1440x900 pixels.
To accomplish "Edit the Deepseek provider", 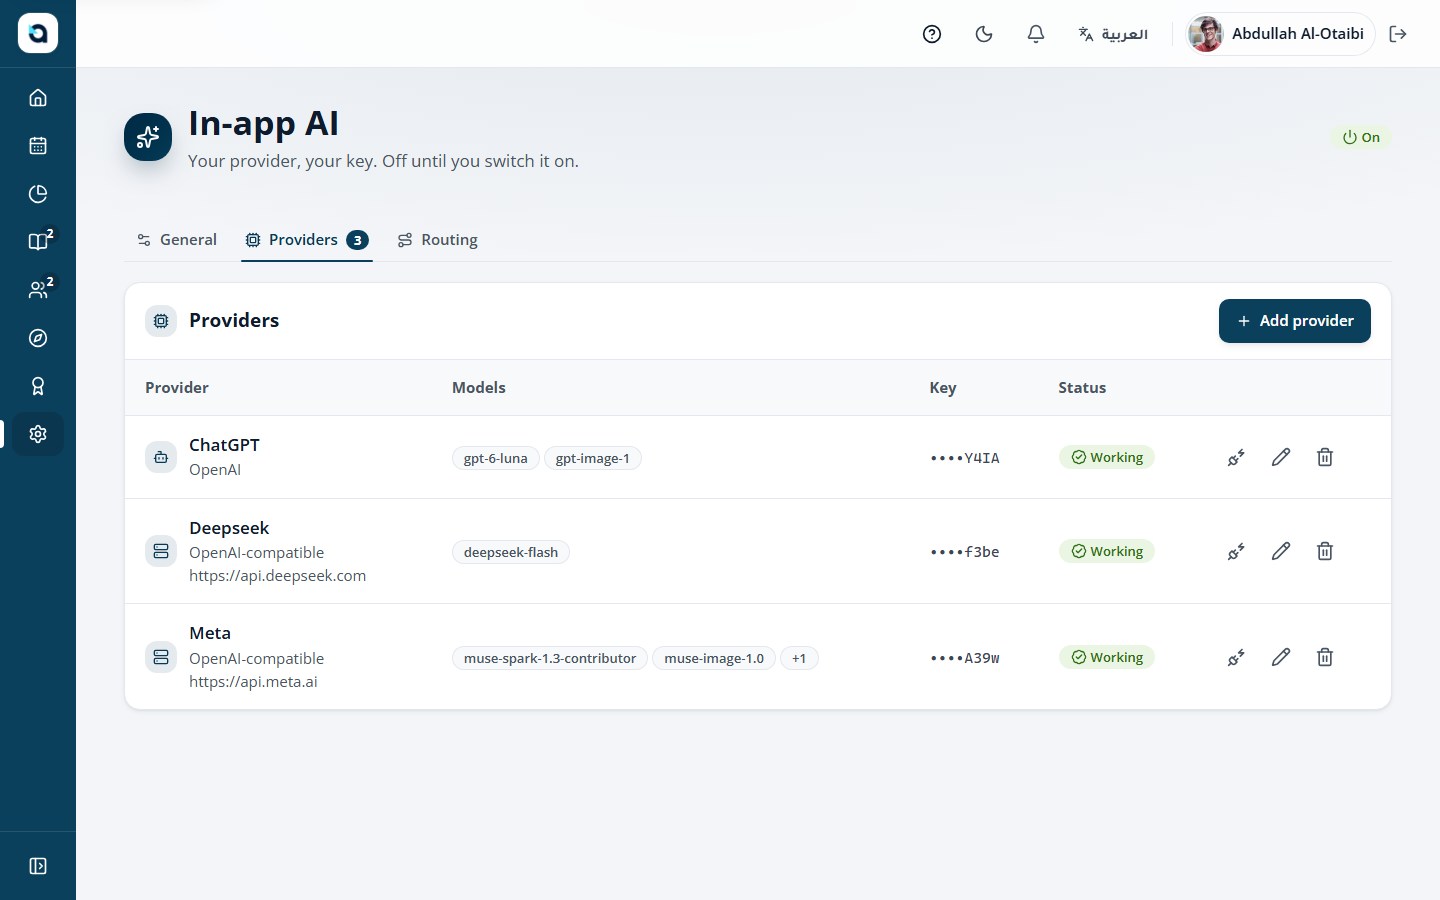I will tap(1281, 551).
